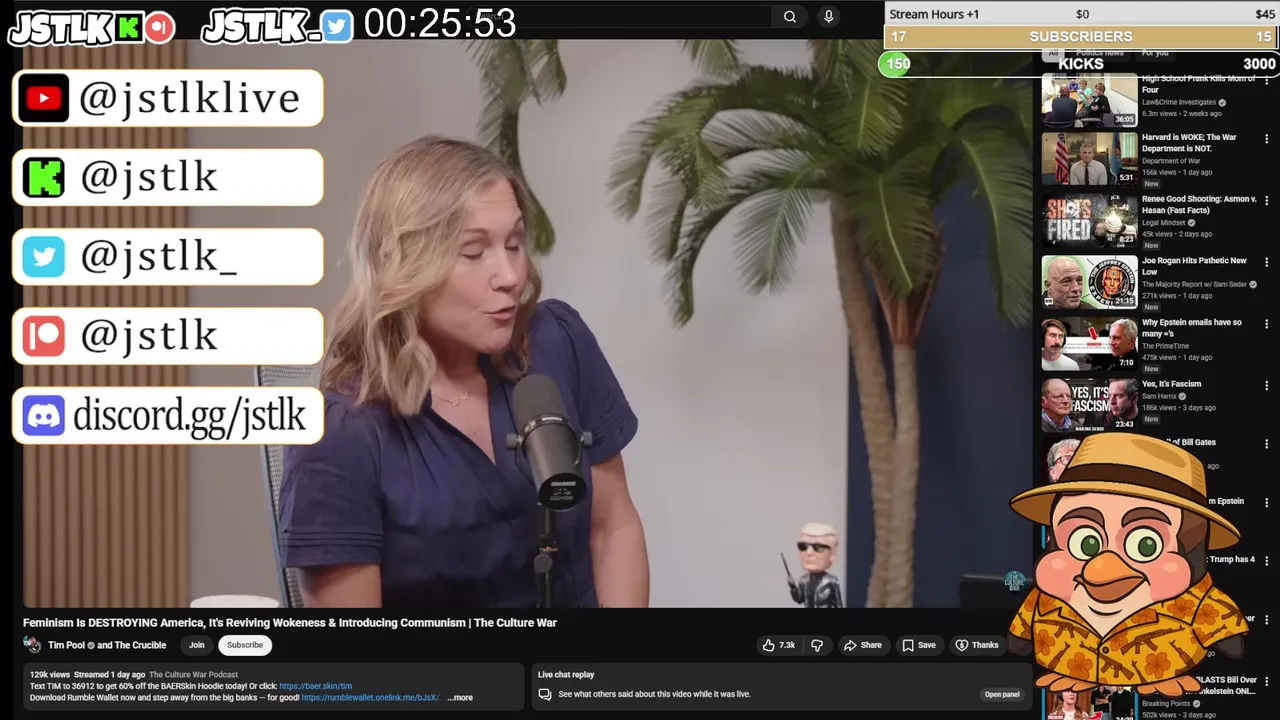
Task: Click the live chat replay icon
Action: point(545,694)
